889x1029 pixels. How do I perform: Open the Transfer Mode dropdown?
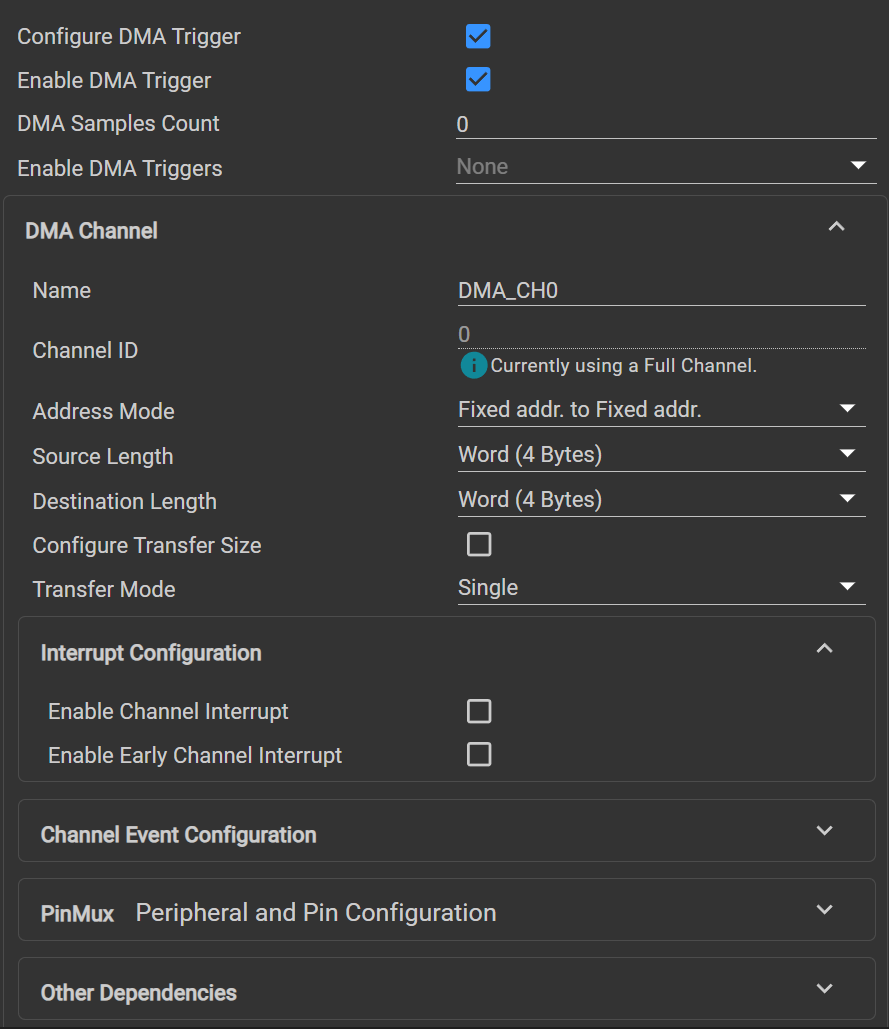click(x=661, y=588)
